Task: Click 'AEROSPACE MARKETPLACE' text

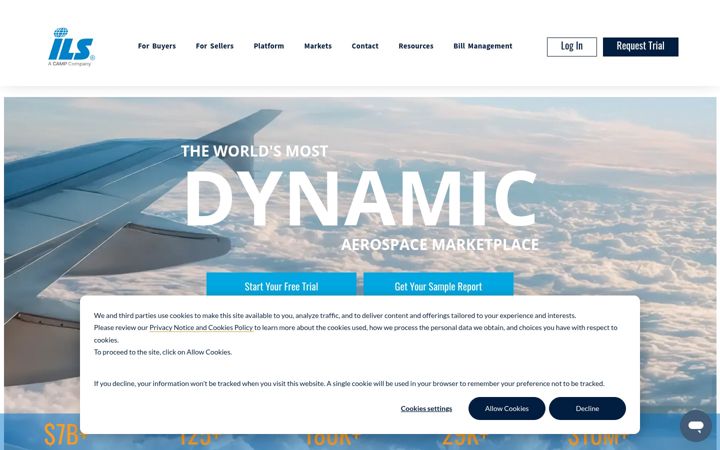Action: [x=440, y=245]
